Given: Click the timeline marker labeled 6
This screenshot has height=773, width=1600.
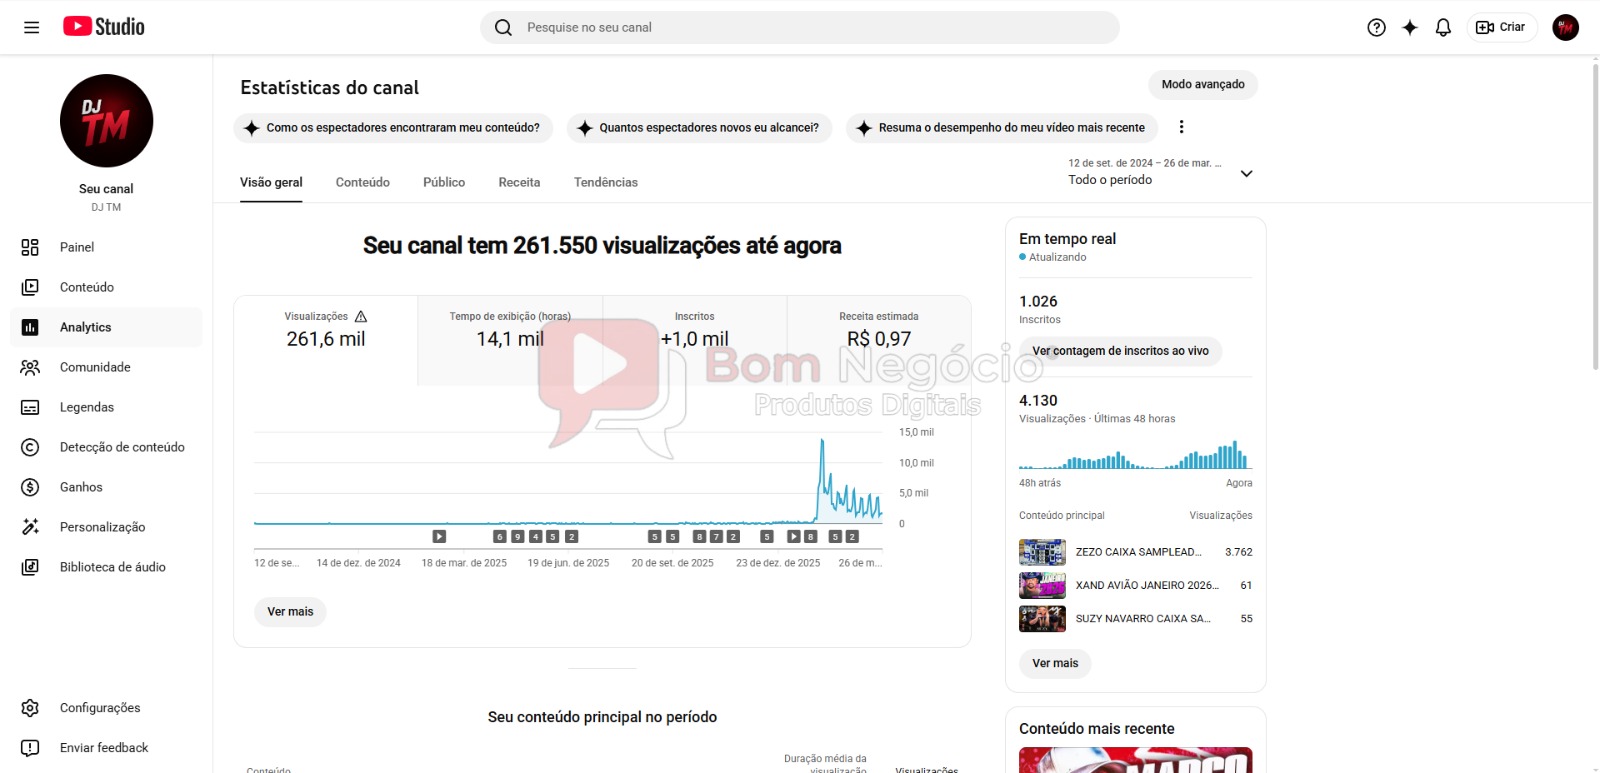Looking at the screenshot, I should click(x=500, y=537).
